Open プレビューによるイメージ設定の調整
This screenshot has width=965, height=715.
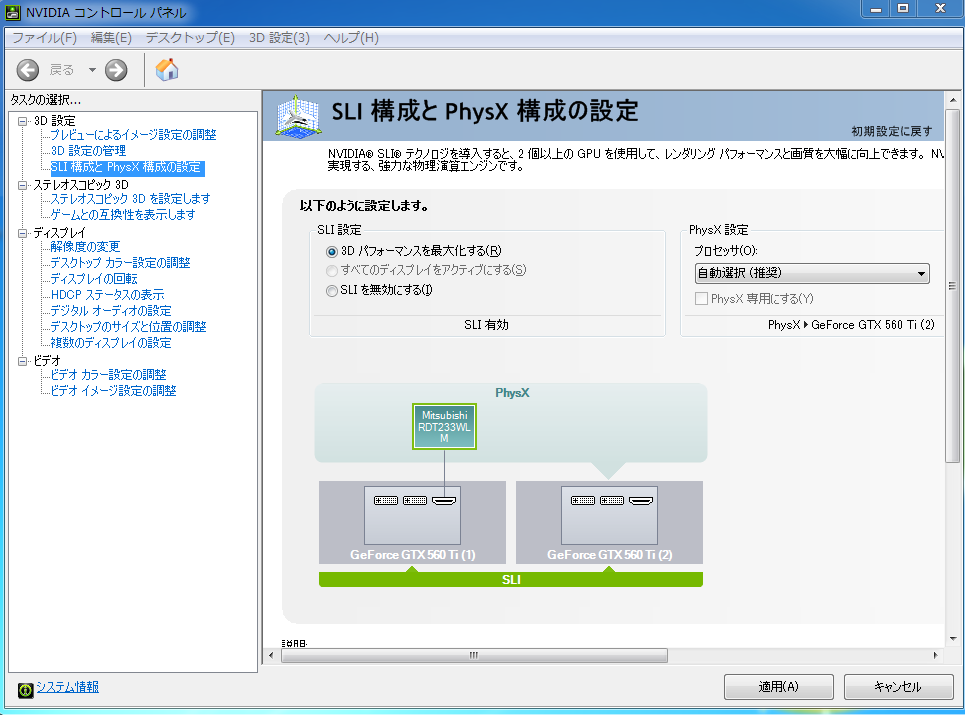134,135
